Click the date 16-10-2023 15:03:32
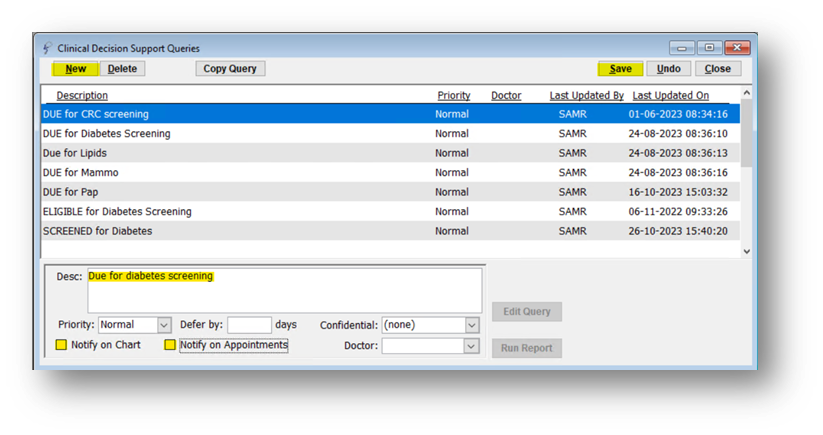The image size is (823, 435). [x=678, y=192]
